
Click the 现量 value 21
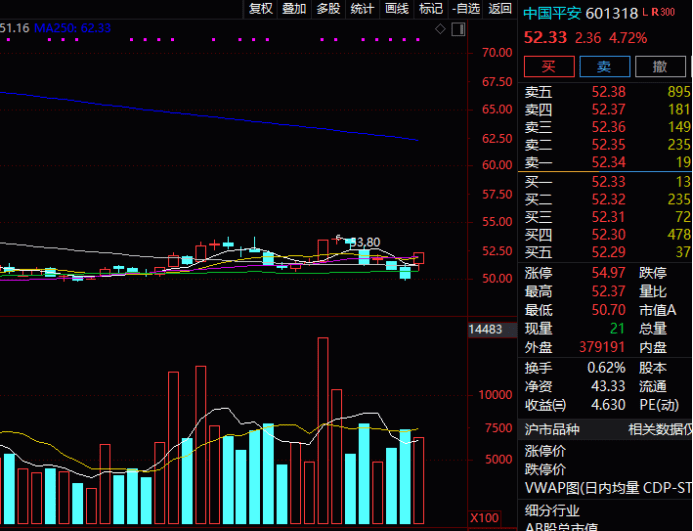pyautogui.click(x=617, y=329)
